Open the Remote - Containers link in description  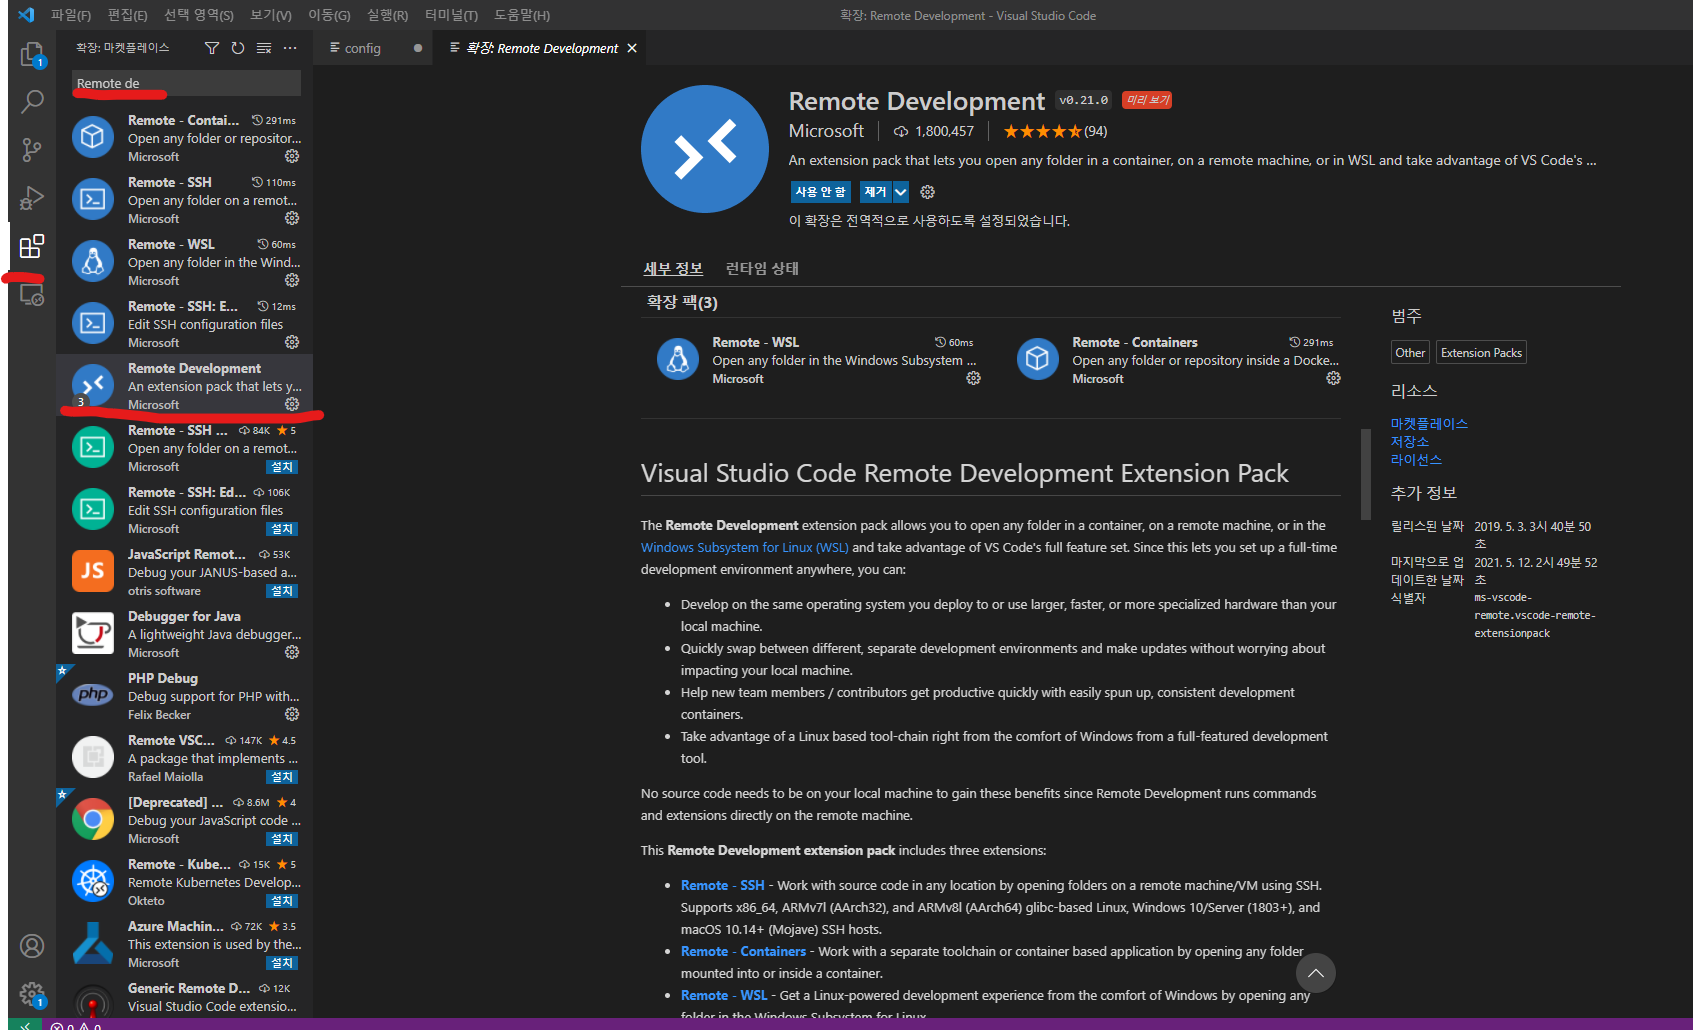(x=743, y=951)
